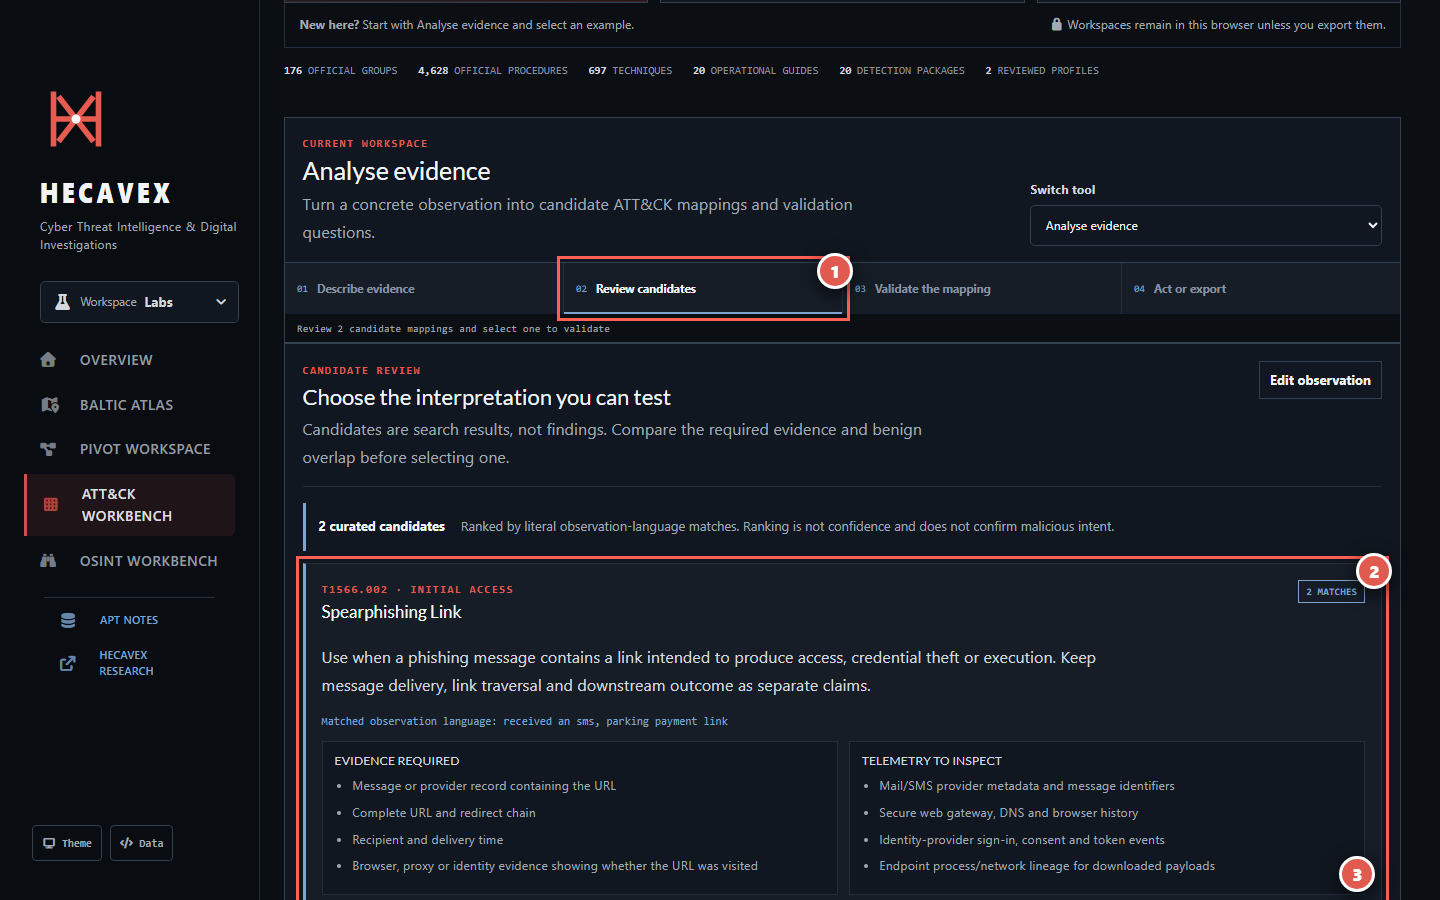Click the ATT&CK Workbench grid icon

(51, 505)
